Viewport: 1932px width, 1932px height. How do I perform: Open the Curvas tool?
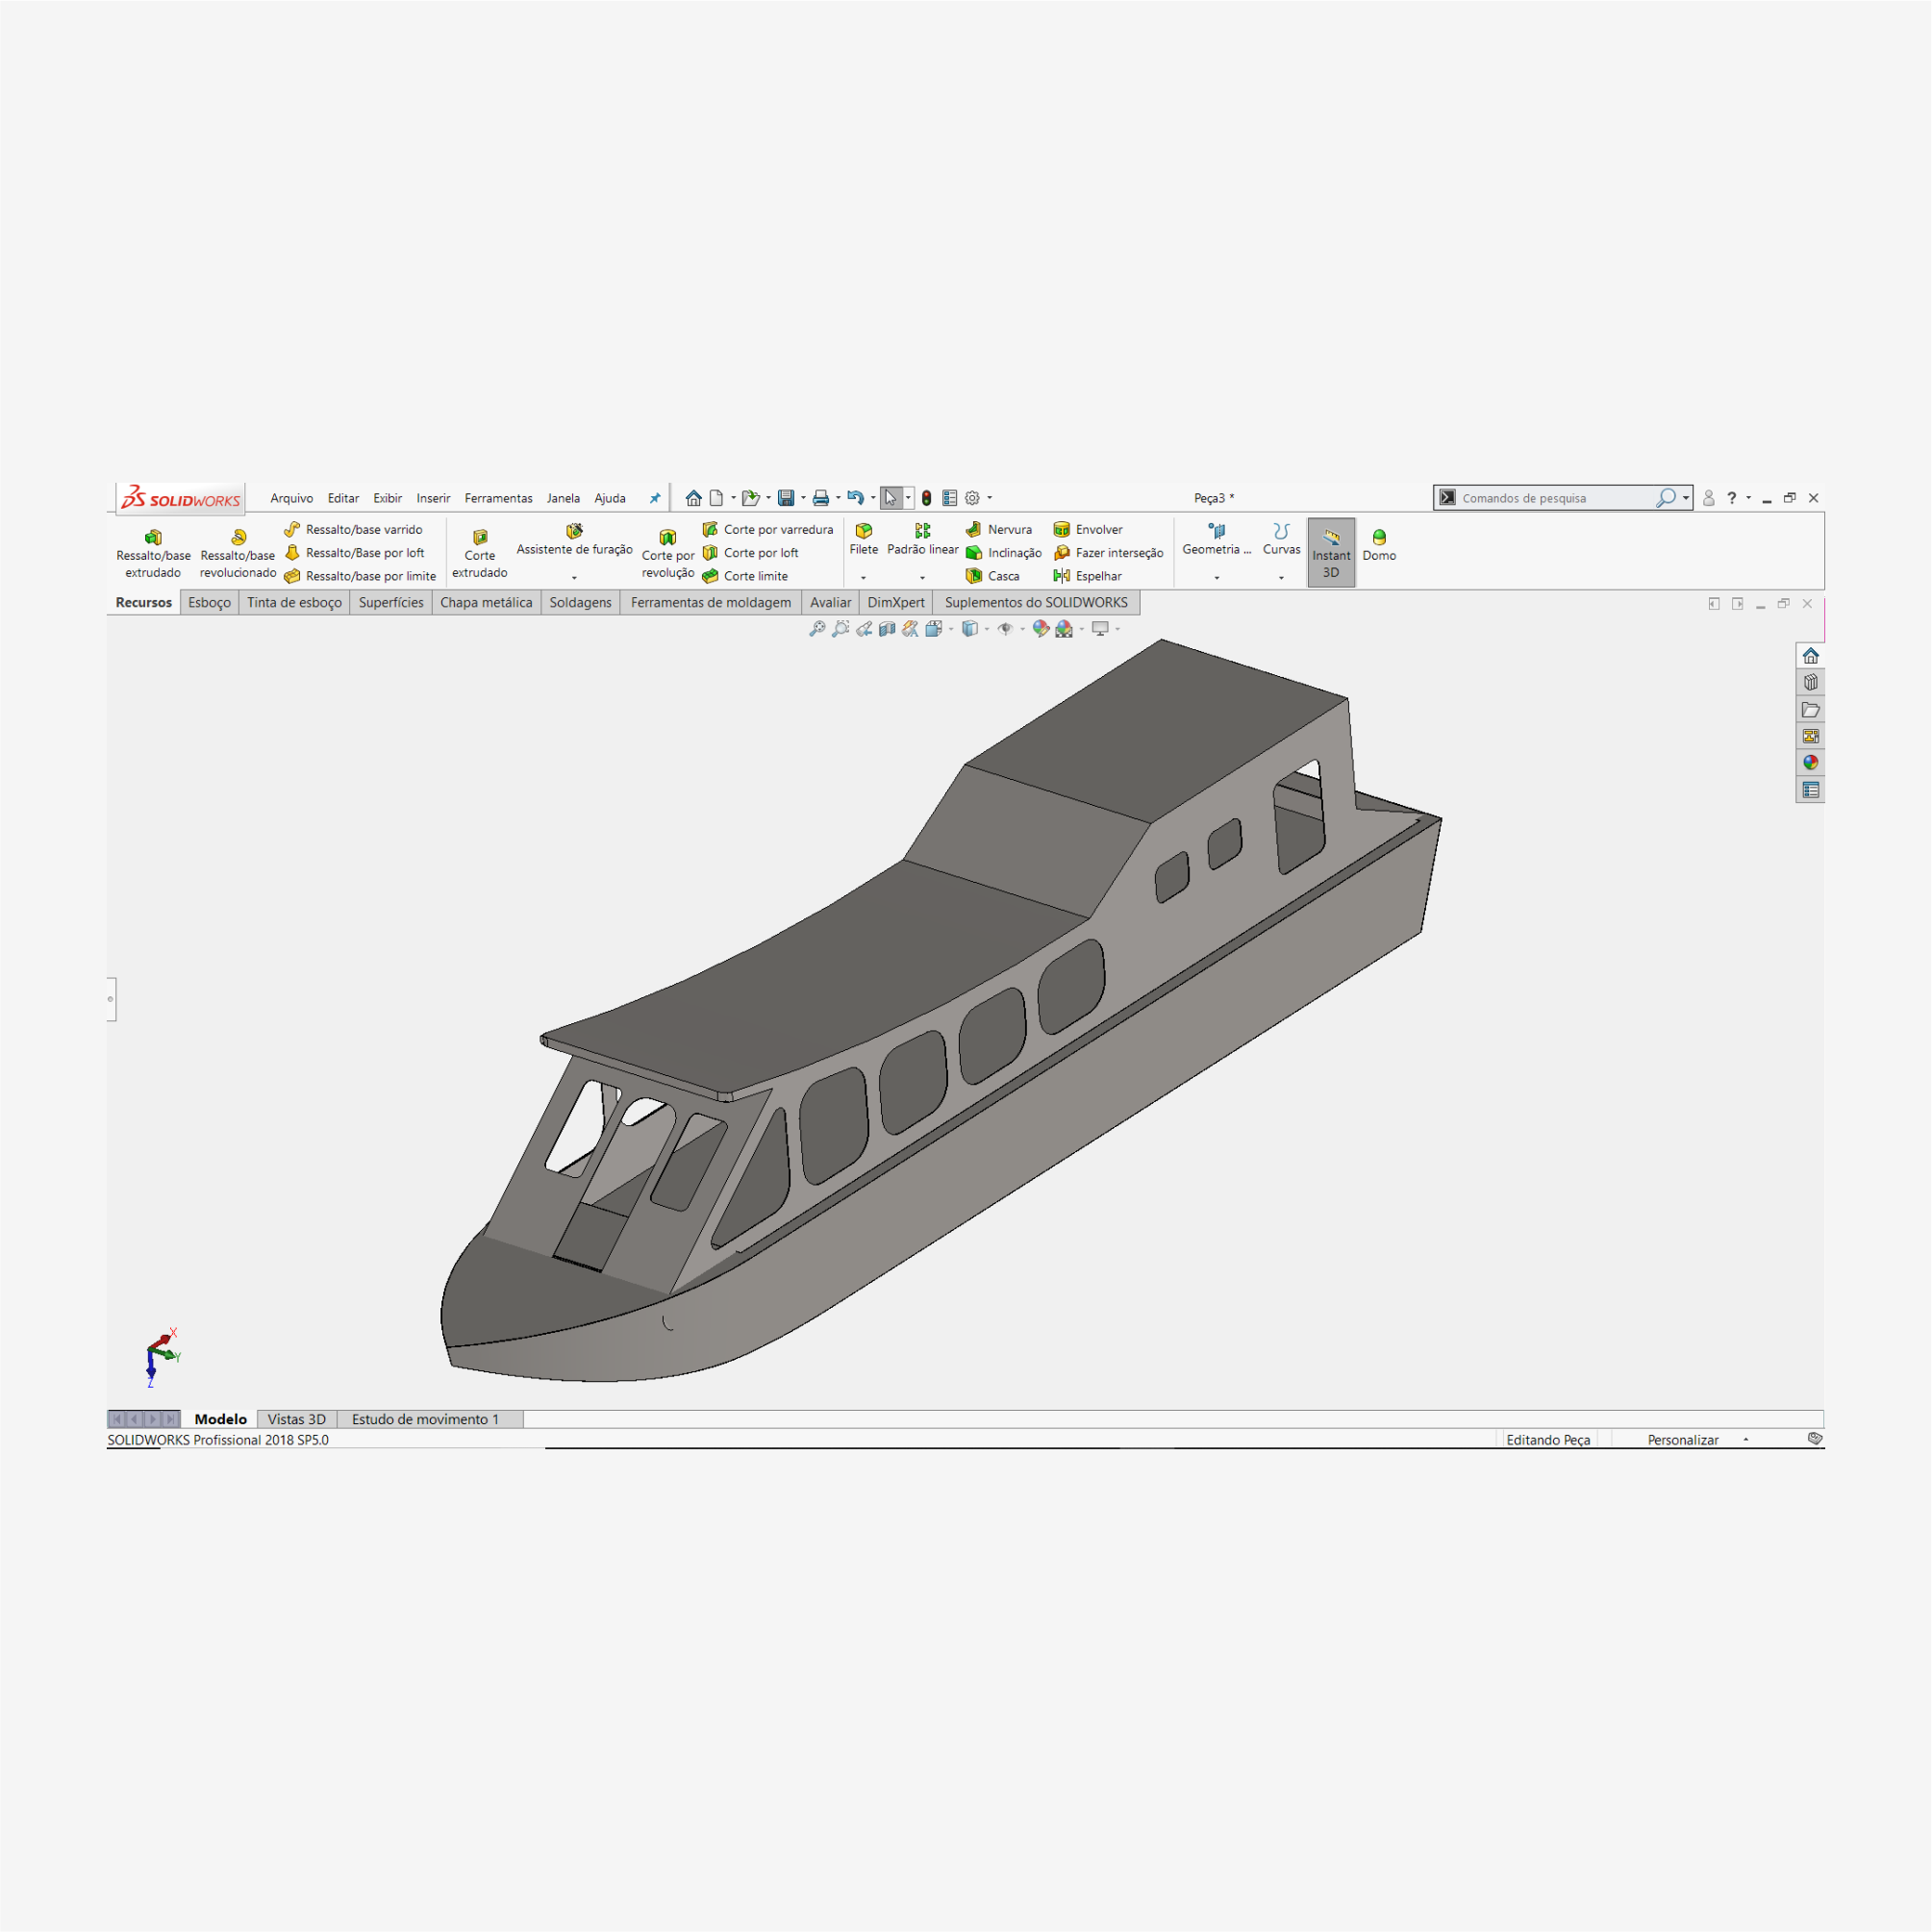click(1281, 540)
